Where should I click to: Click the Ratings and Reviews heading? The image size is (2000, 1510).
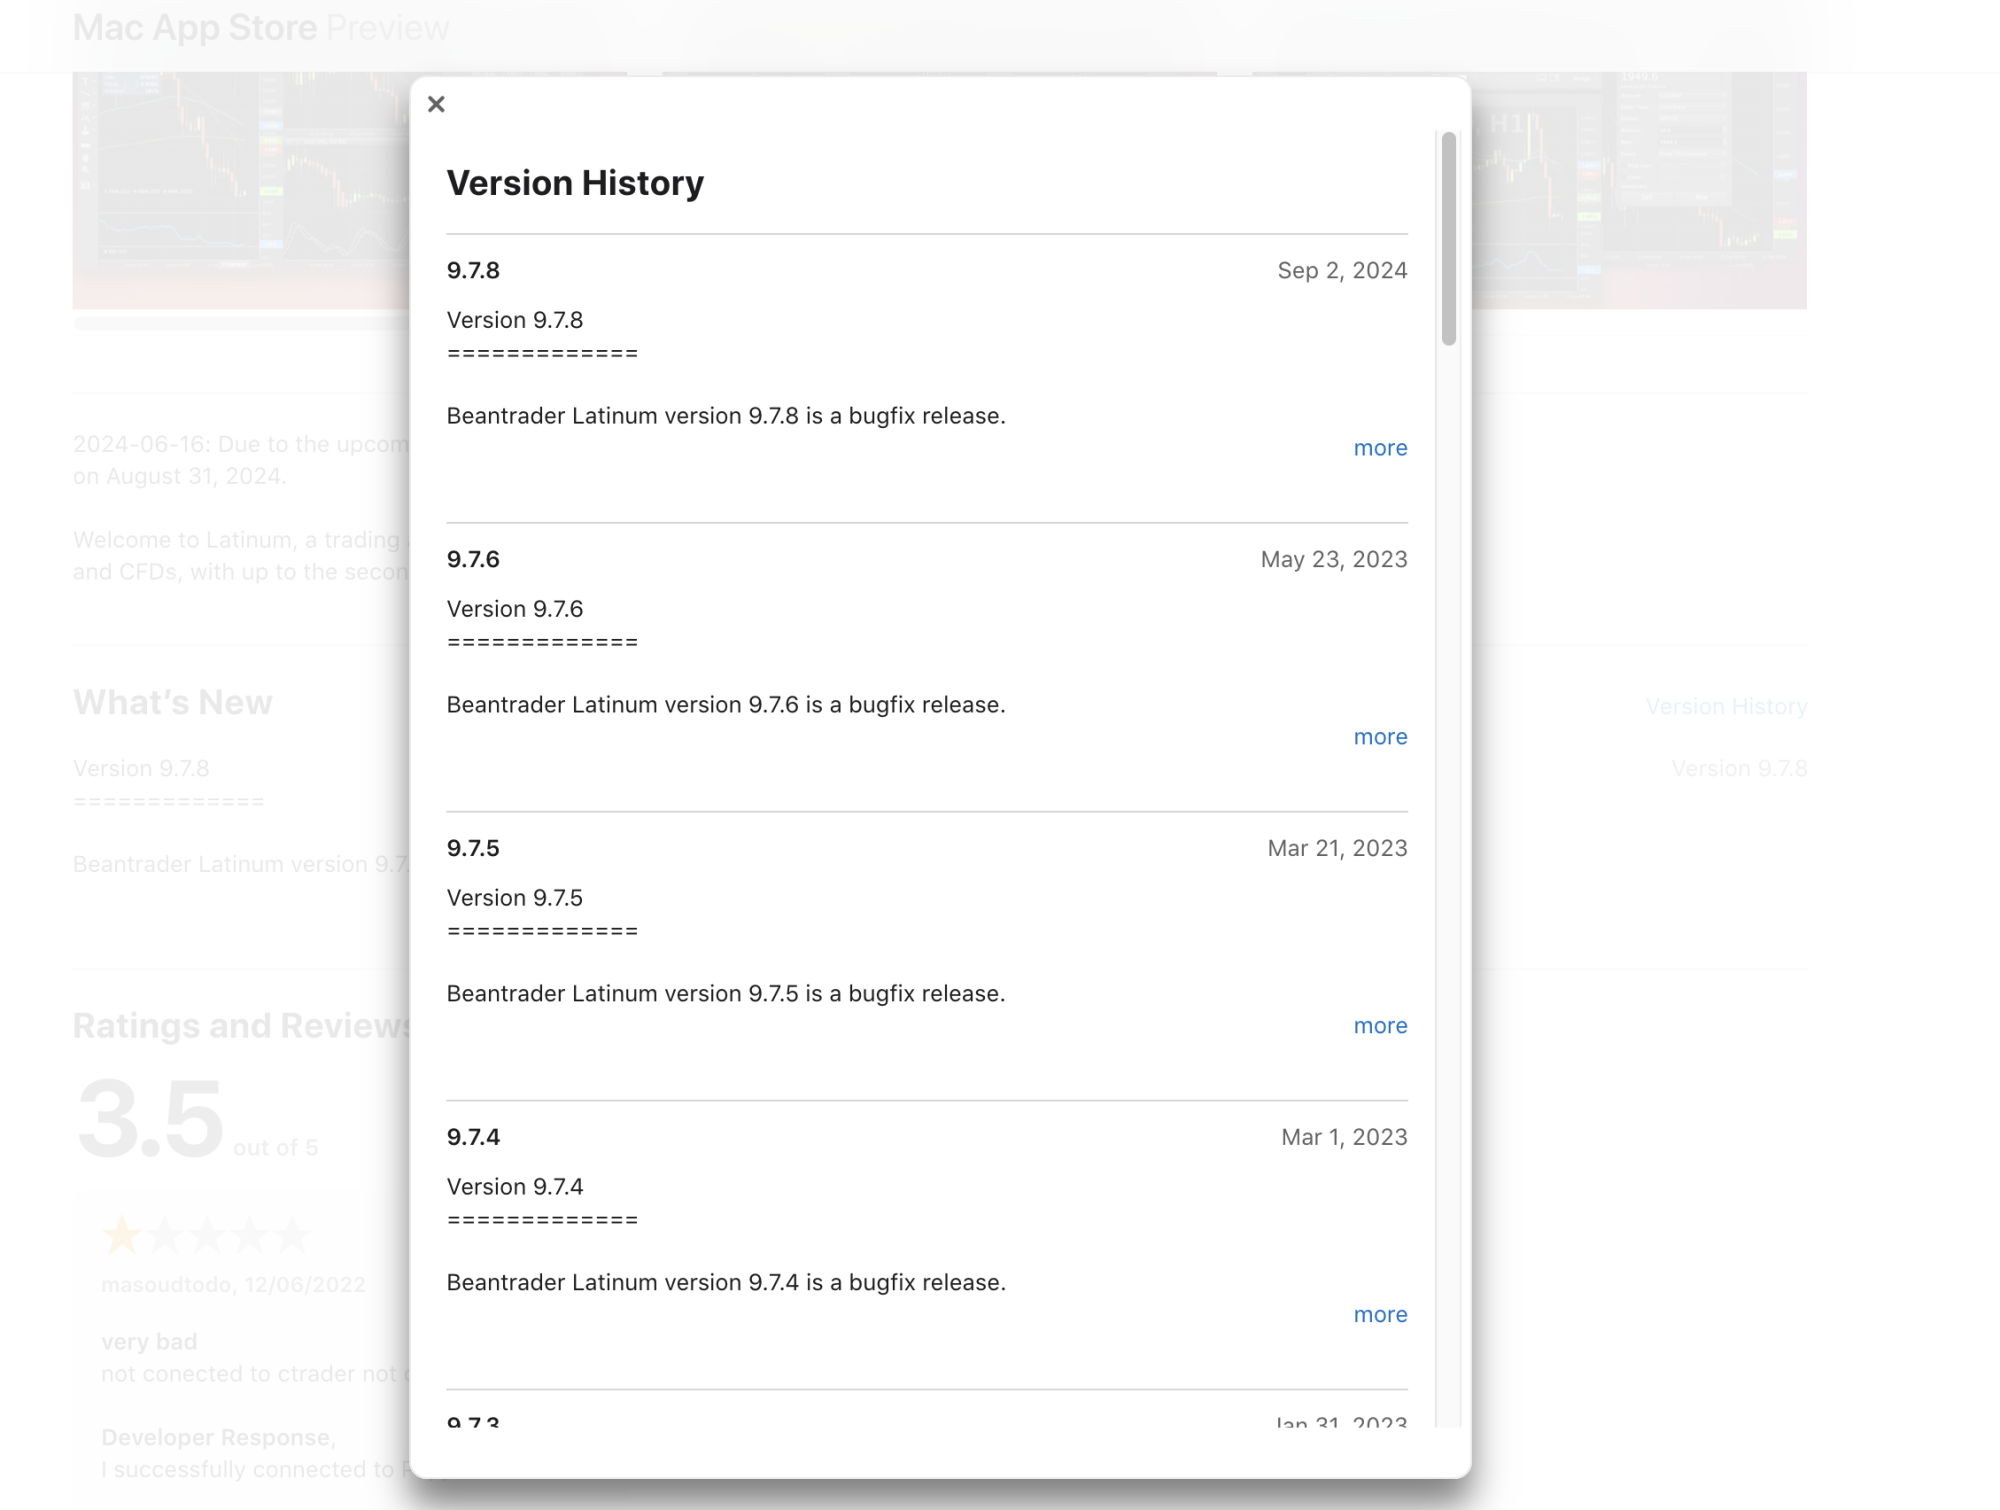tap(242, 1026)
